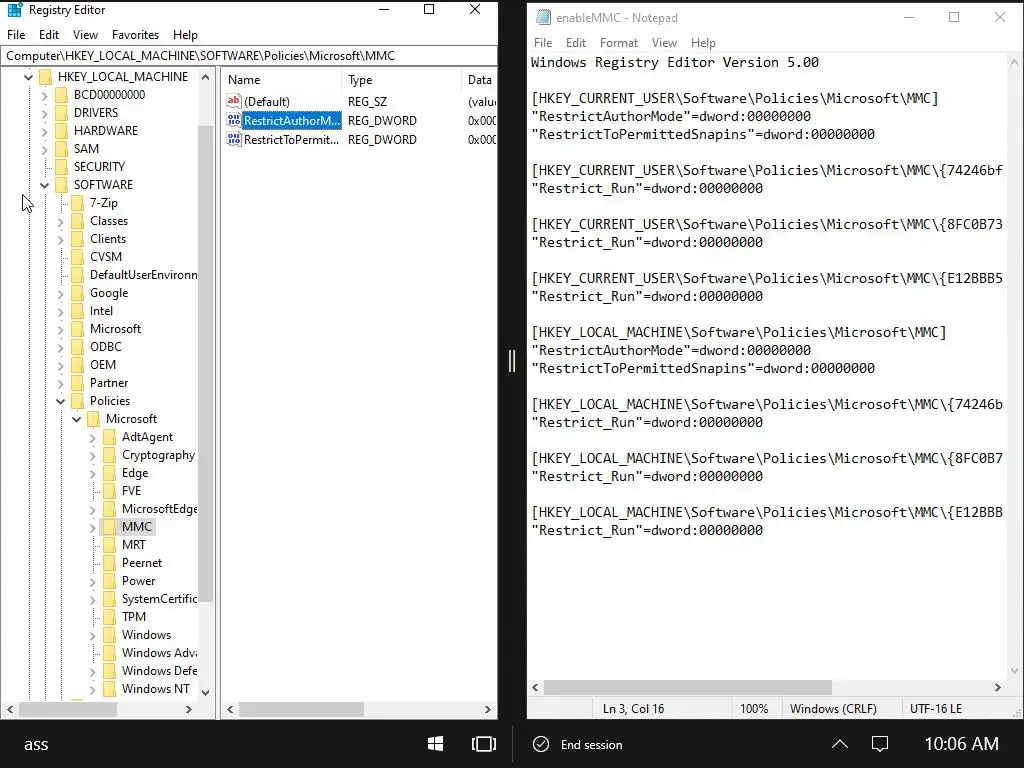Click Notepad horizontal scrollbar right arrow

997,687
